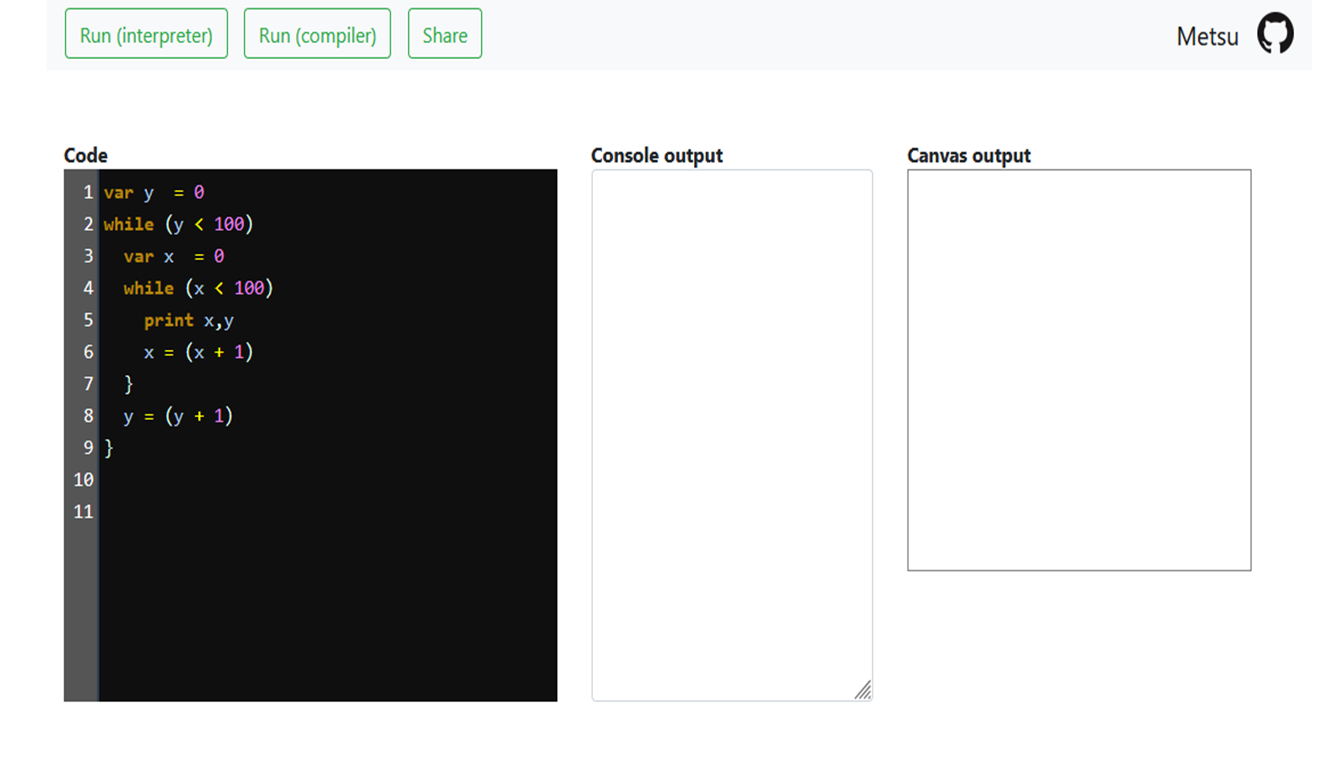This screenshot has height=767, width=1336.
Task: Click the Canvas output heading
Action: [968, 155]
